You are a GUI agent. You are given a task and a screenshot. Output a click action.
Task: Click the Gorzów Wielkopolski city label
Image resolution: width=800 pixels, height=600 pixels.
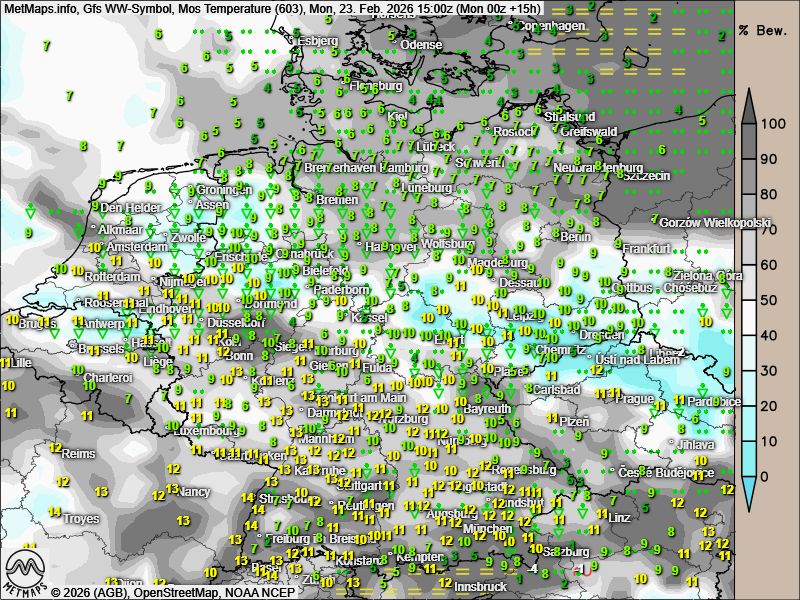tap(715, 222)
